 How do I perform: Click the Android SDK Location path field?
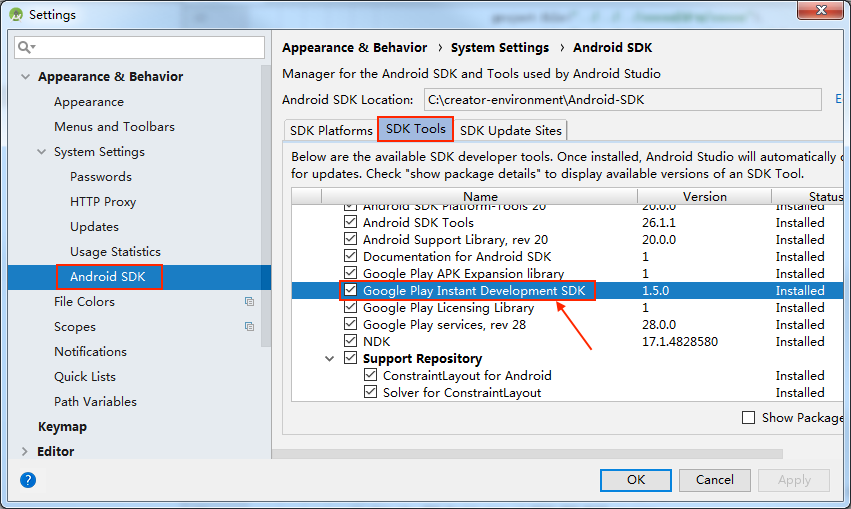pos(623,100)
